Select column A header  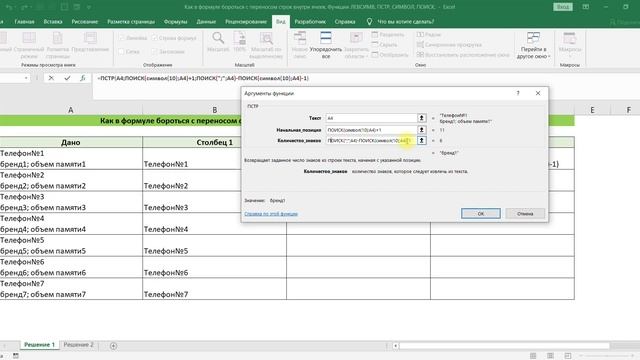[x=71, y=110]
